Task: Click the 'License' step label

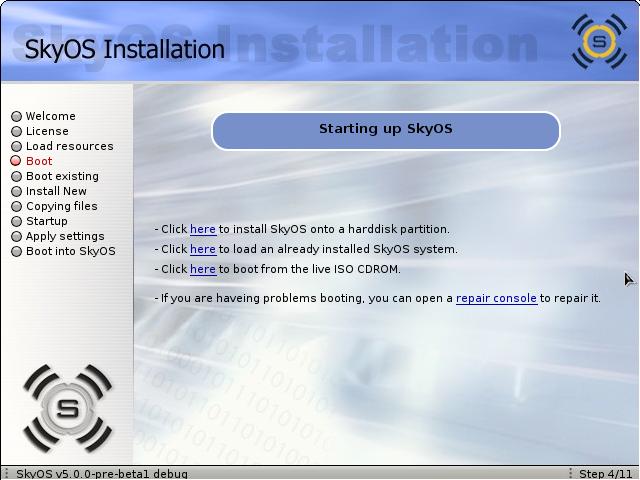Action: (x=47, y=131)
